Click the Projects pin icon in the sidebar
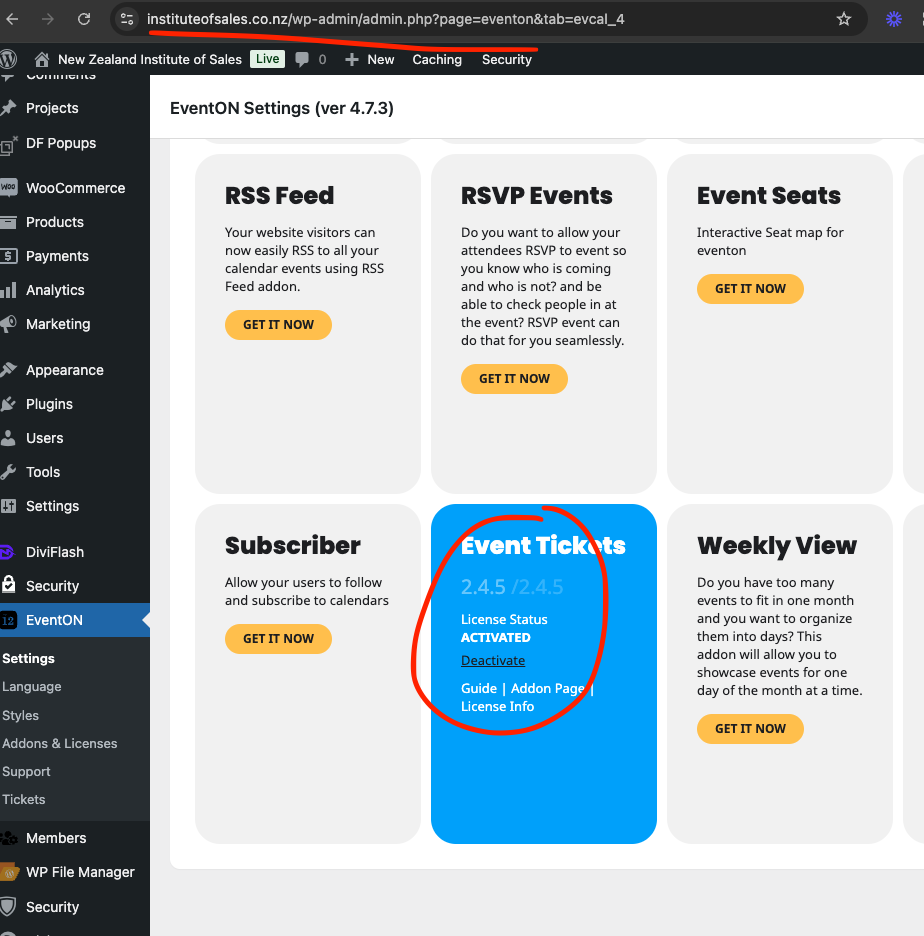Image resolution: width=924 pixels, height=936 pixels. (x=8, y=108)
